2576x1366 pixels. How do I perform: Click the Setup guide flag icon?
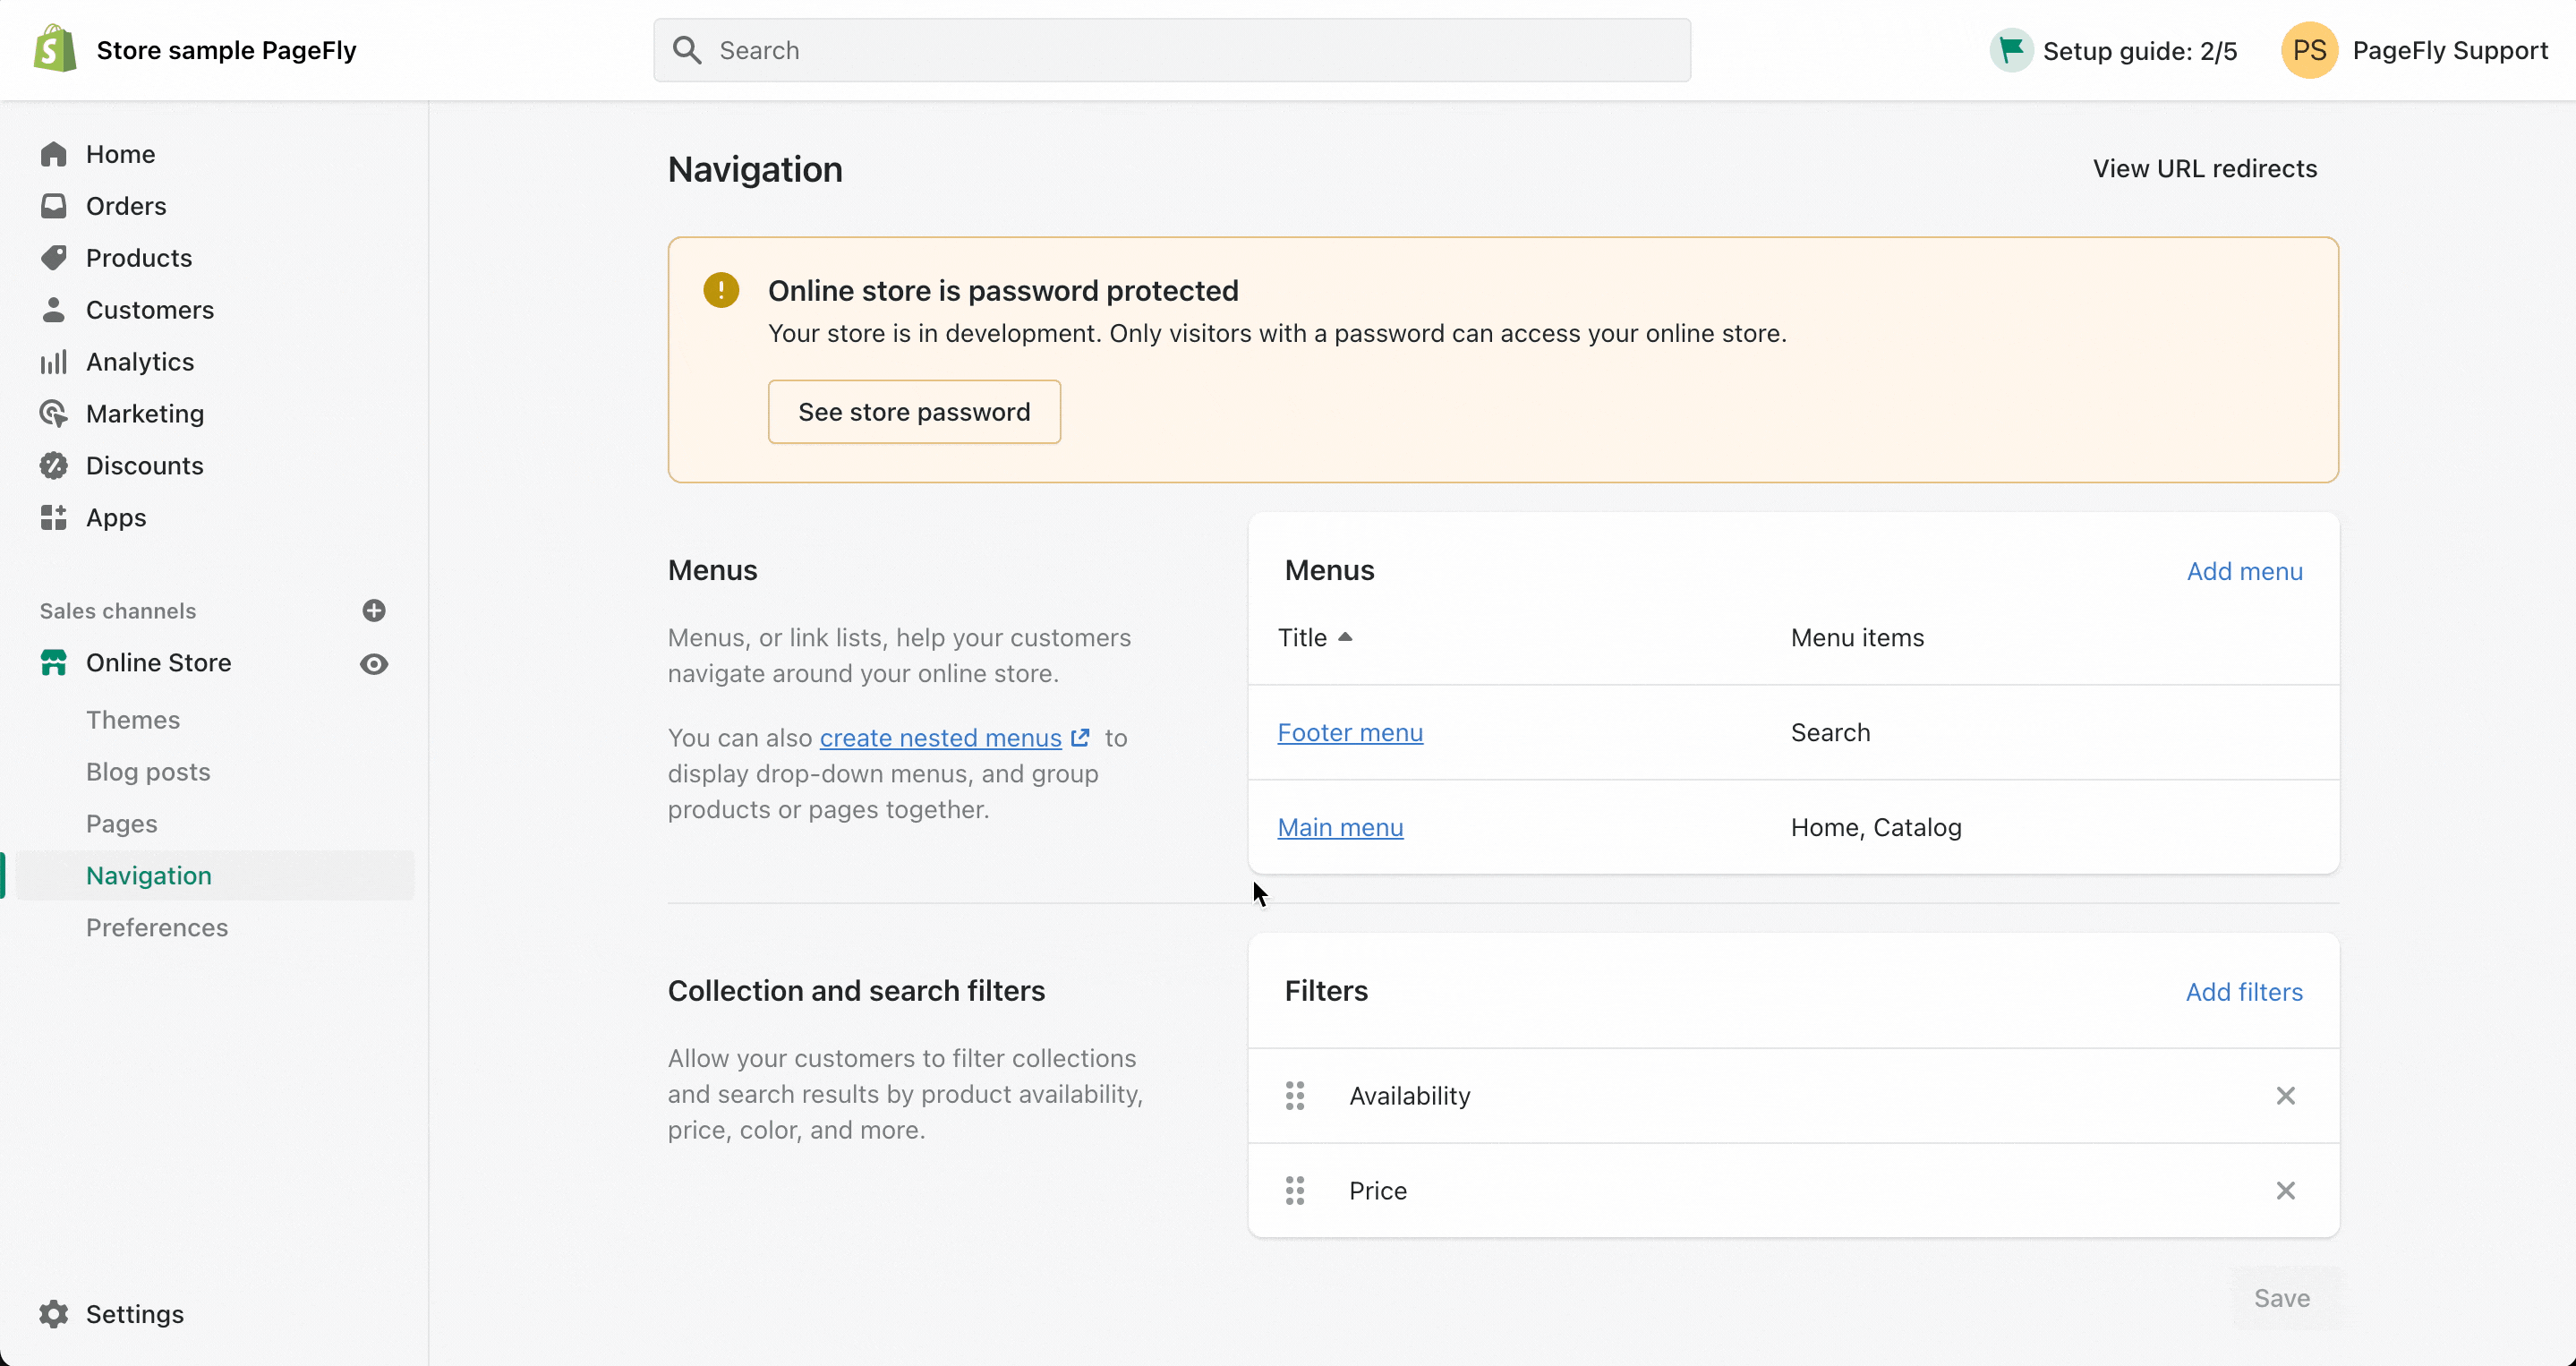2012,50
